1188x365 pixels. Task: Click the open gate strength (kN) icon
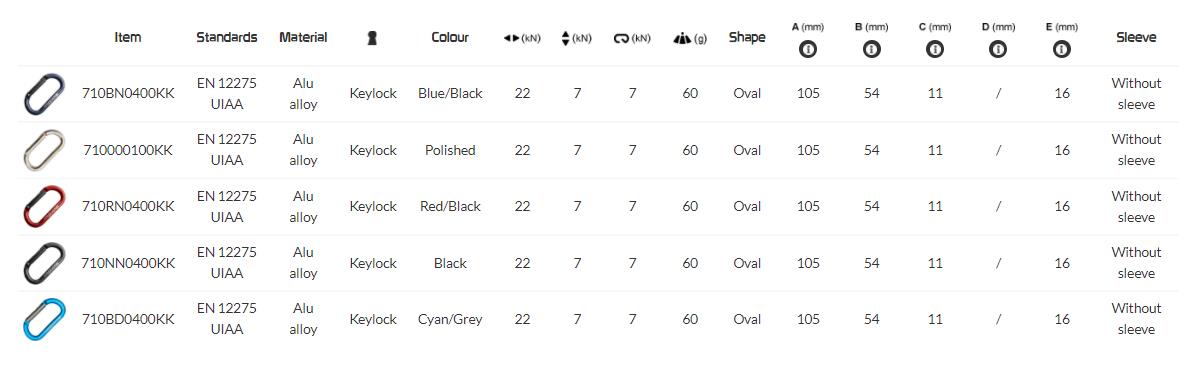click(x=621, y=39)
